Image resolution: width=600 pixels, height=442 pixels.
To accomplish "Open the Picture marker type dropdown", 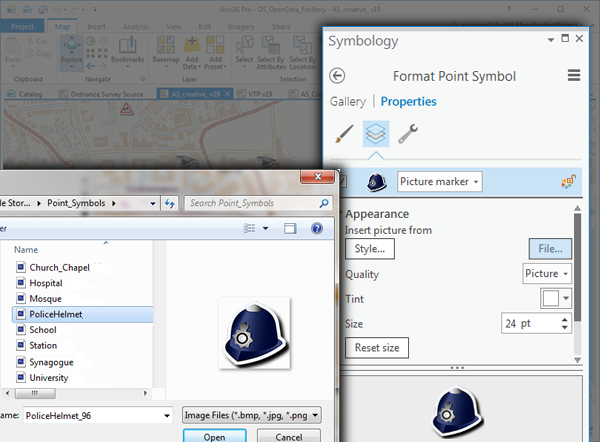I will coord(440,181).
